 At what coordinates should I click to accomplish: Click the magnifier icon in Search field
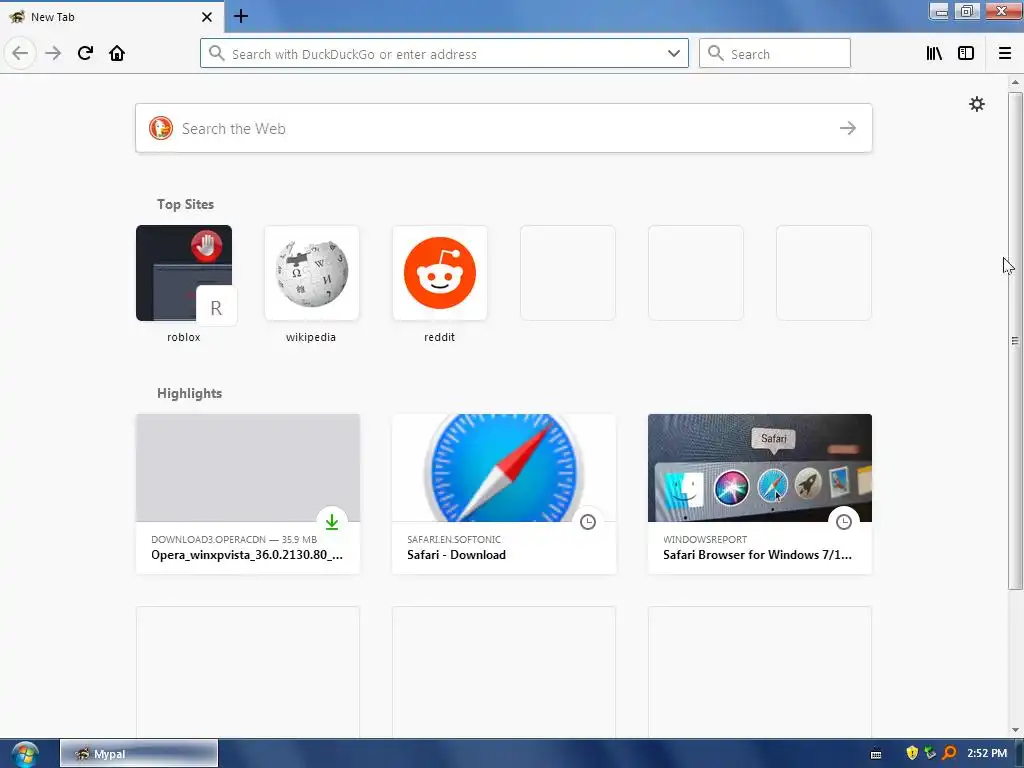point(716,54)
